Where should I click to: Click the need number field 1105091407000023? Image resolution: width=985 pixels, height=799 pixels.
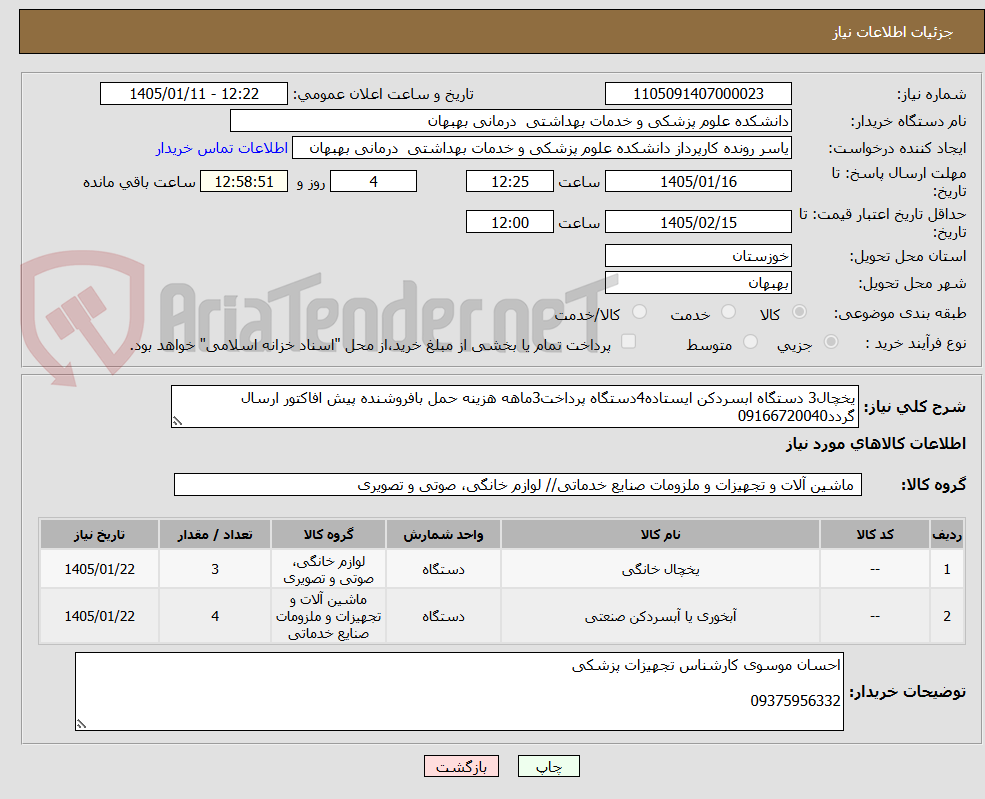698,94
